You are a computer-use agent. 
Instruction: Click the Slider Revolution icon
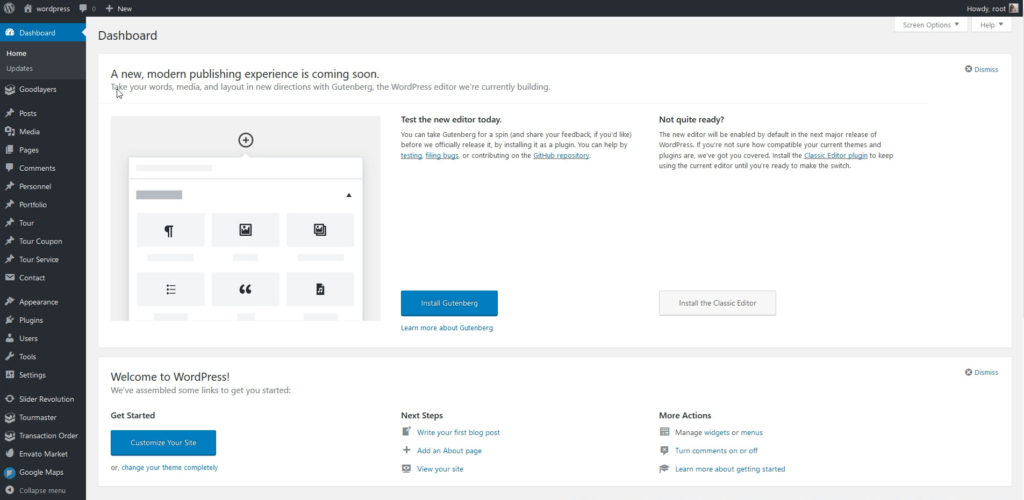[9, 399]
